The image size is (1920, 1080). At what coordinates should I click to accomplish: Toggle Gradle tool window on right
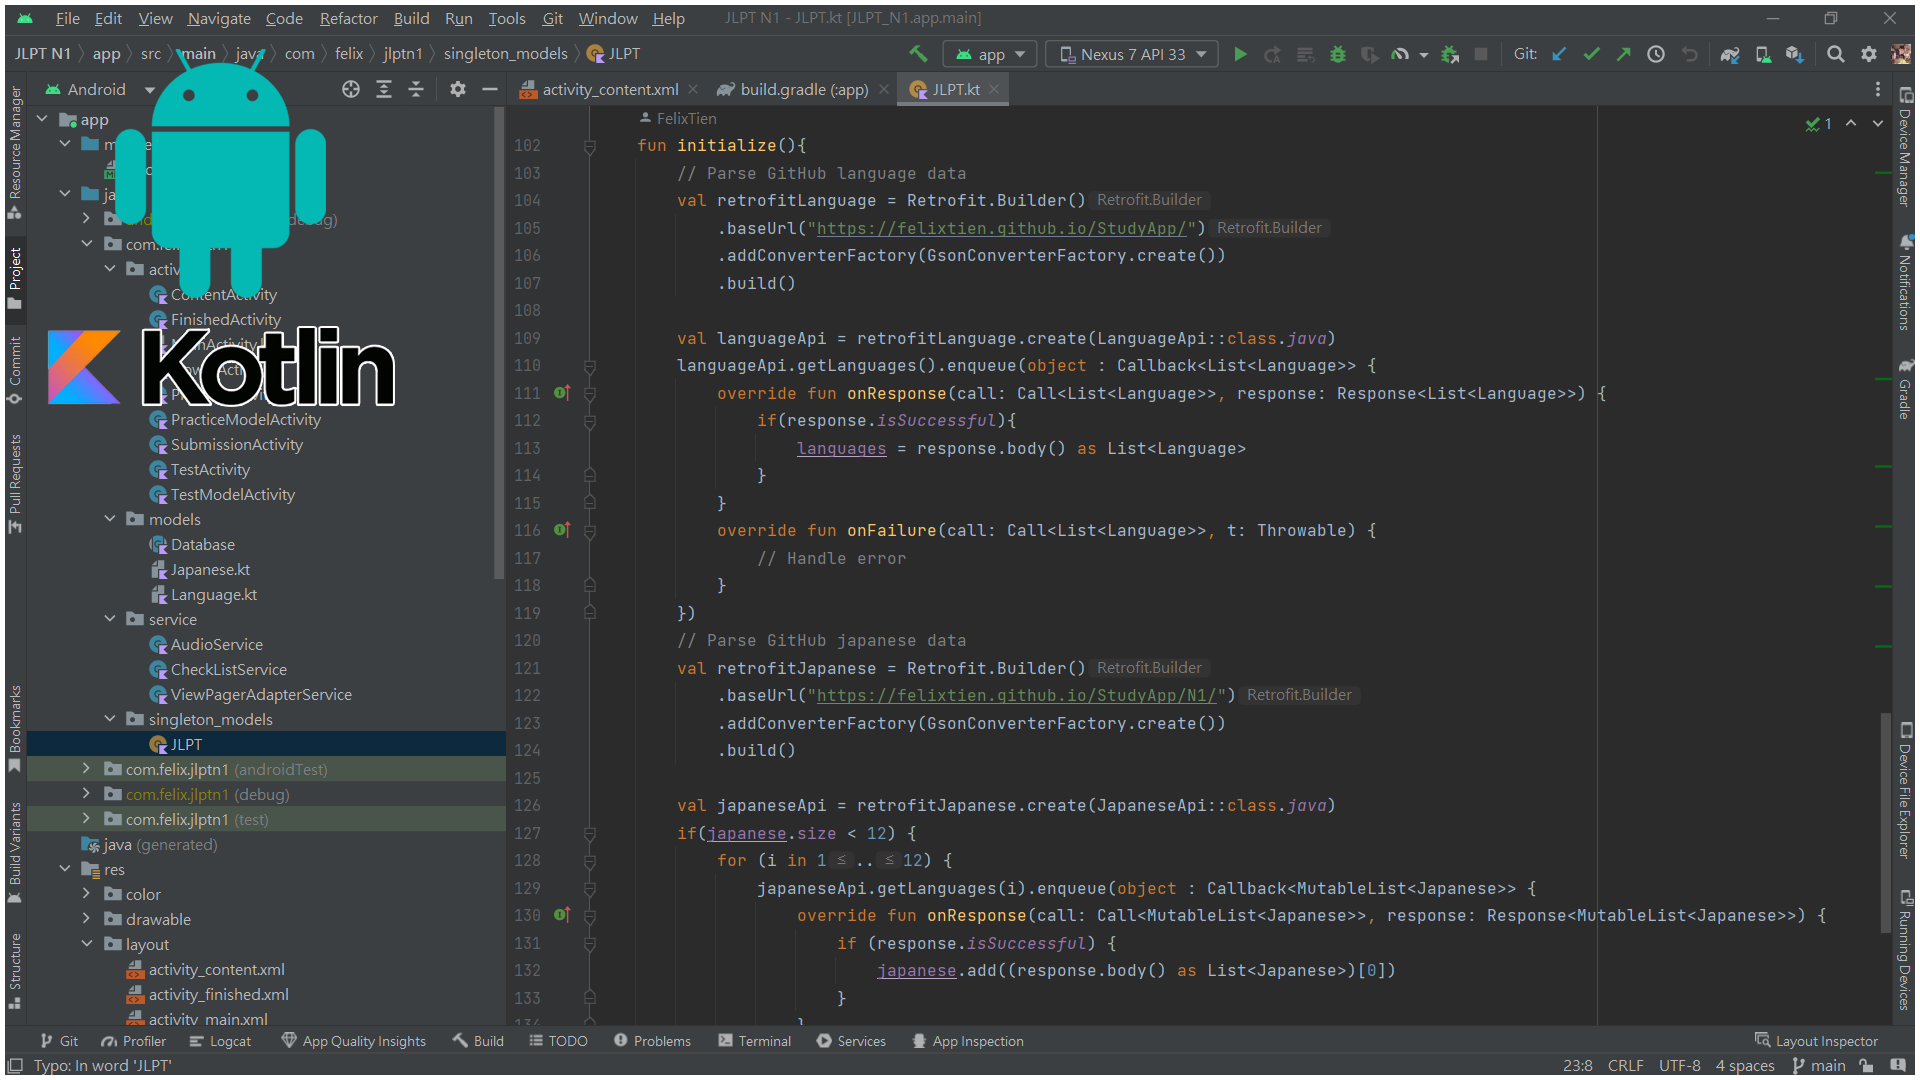pos(1905,389)
